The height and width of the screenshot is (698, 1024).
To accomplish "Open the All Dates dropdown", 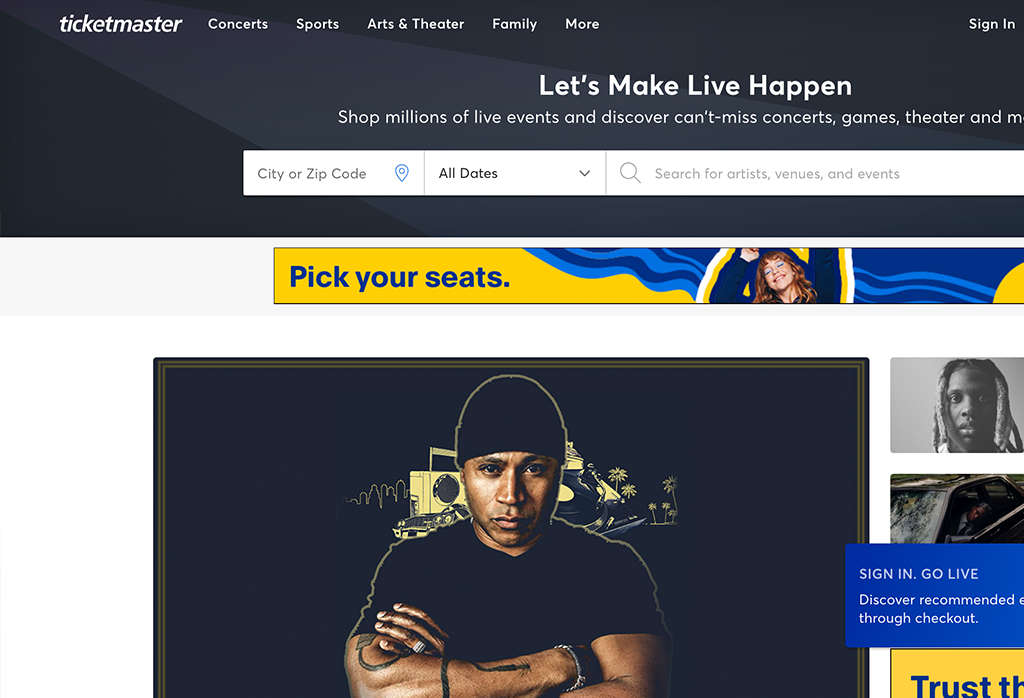I will tap(515, 173).
